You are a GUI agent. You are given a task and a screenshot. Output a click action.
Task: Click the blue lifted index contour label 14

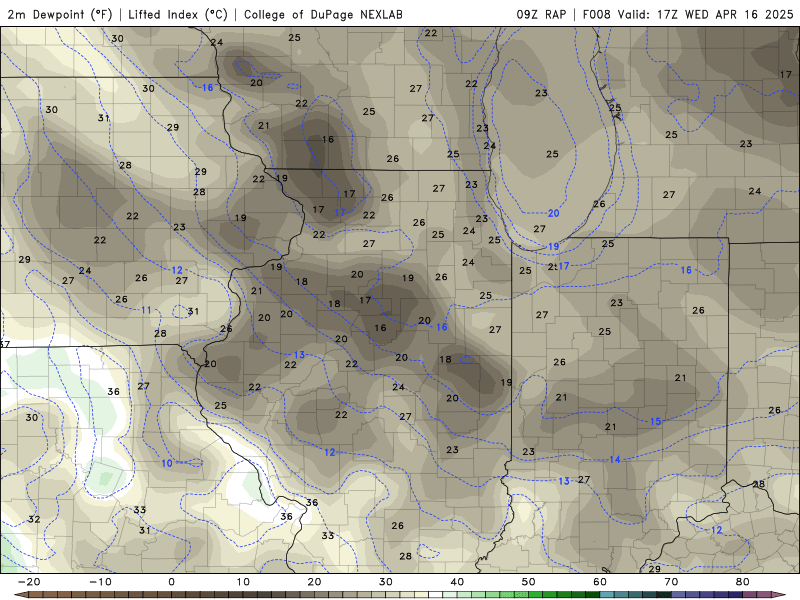click(x=615, y=460)
